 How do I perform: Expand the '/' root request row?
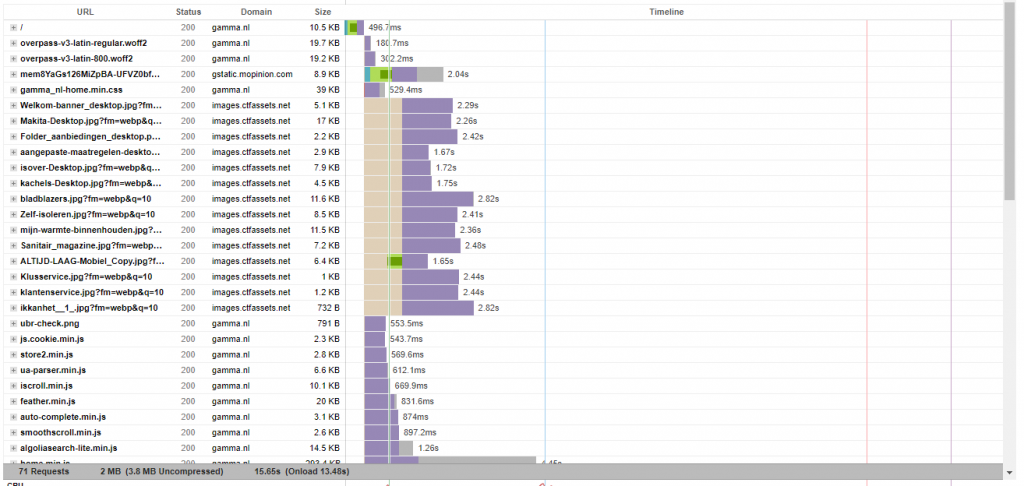point(13,27)
